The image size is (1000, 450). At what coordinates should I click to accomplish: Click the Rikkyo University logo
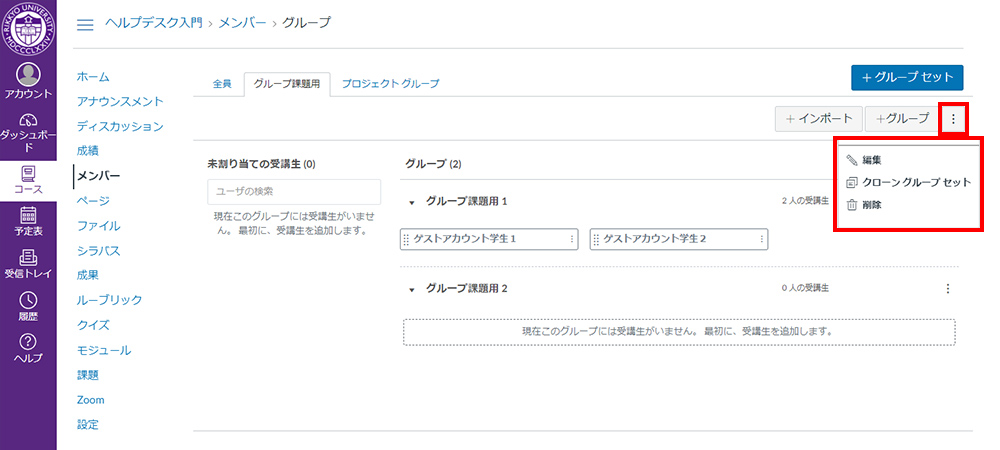click(x=28, y=28)
